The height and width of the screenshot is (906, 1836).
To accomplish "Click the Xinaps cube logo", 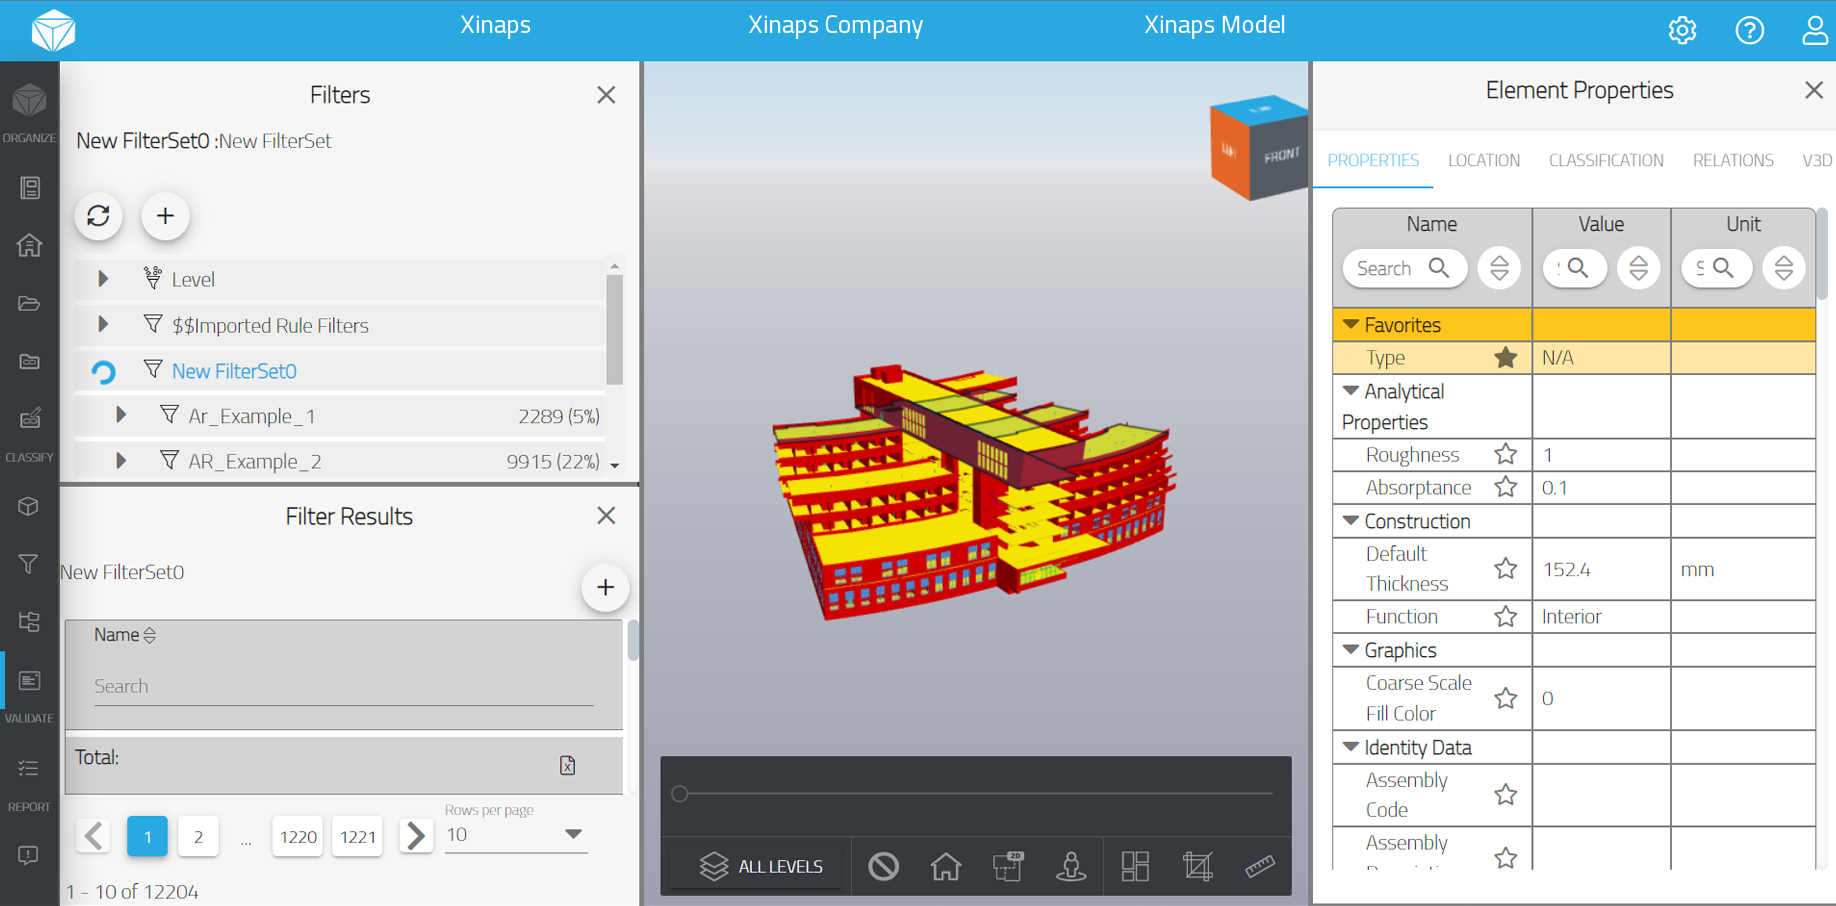I will (53, 30).
